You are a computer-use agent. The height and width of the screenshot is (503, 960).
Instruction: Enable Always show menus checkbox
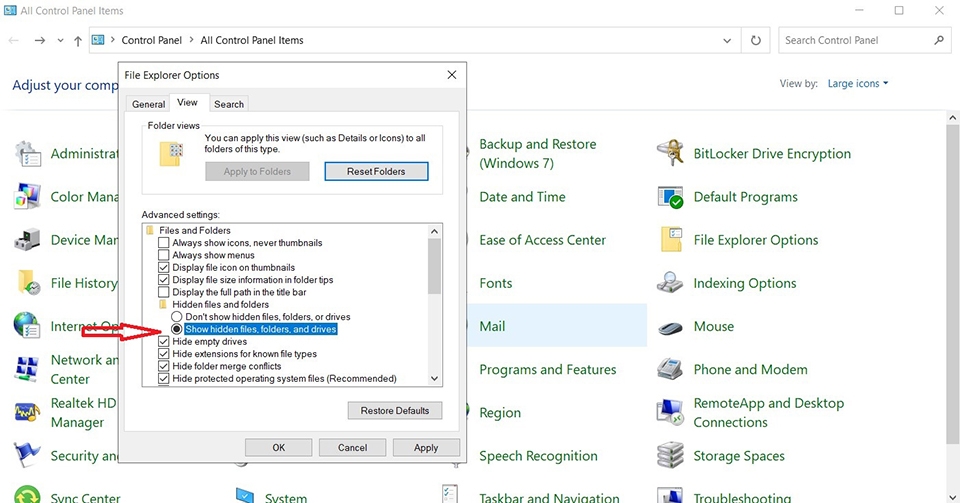[163, 255]
